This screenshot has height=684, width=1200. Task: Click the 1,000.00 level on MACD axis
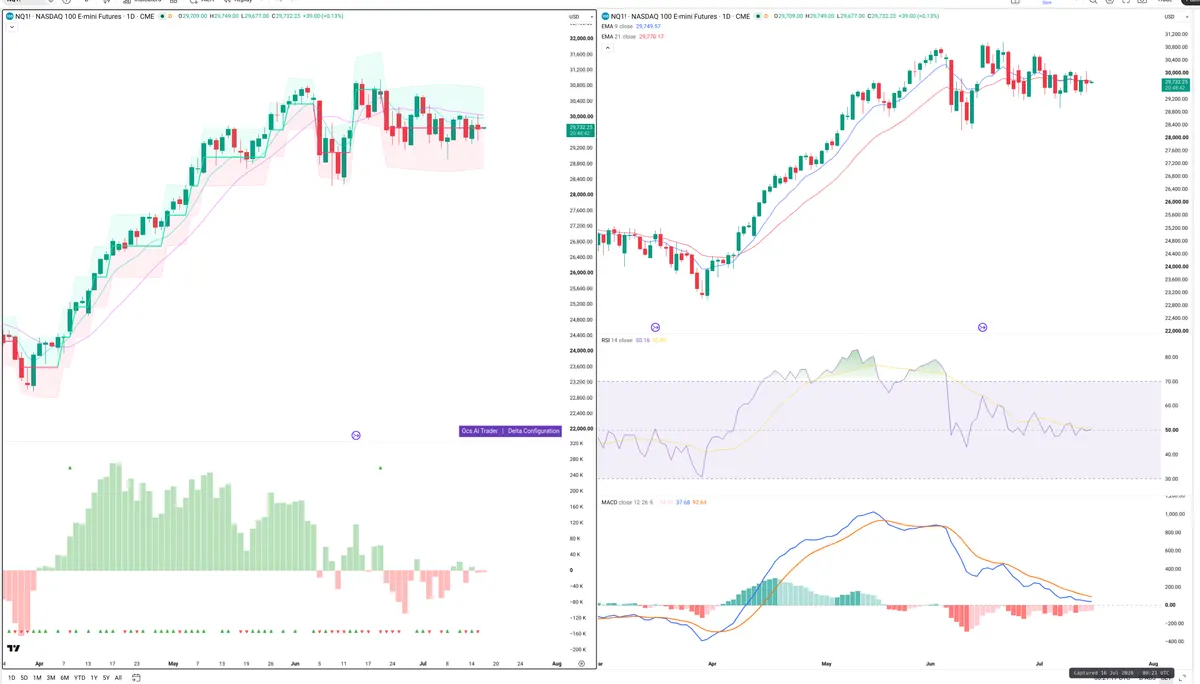(1175, 514)
